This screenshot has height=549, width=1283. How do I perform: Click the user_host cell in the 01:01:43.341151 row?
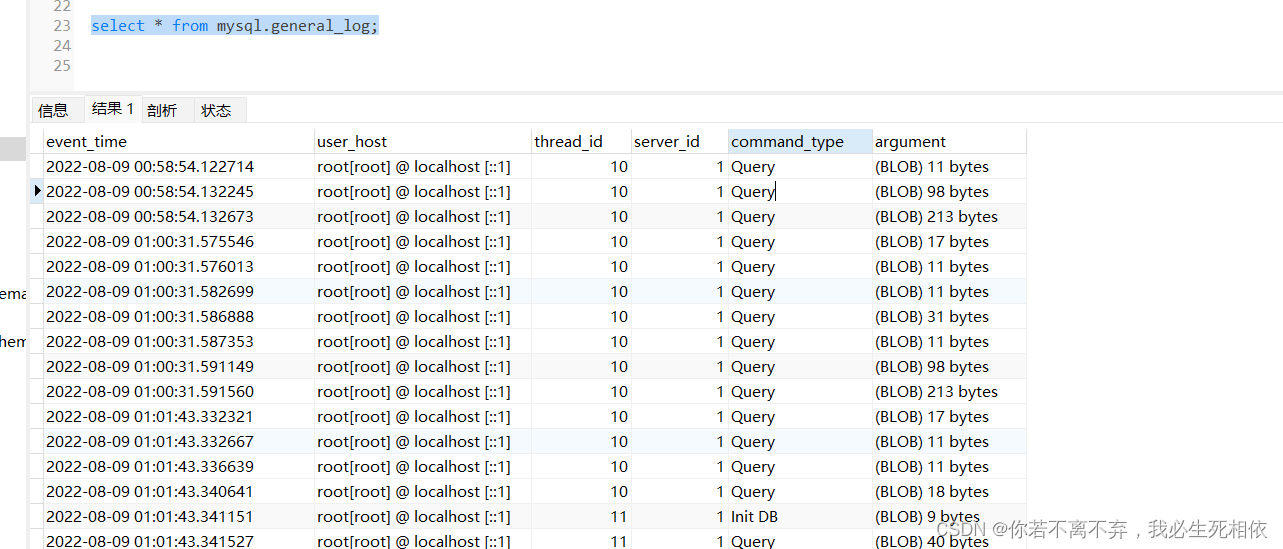[x=423, y=516]
